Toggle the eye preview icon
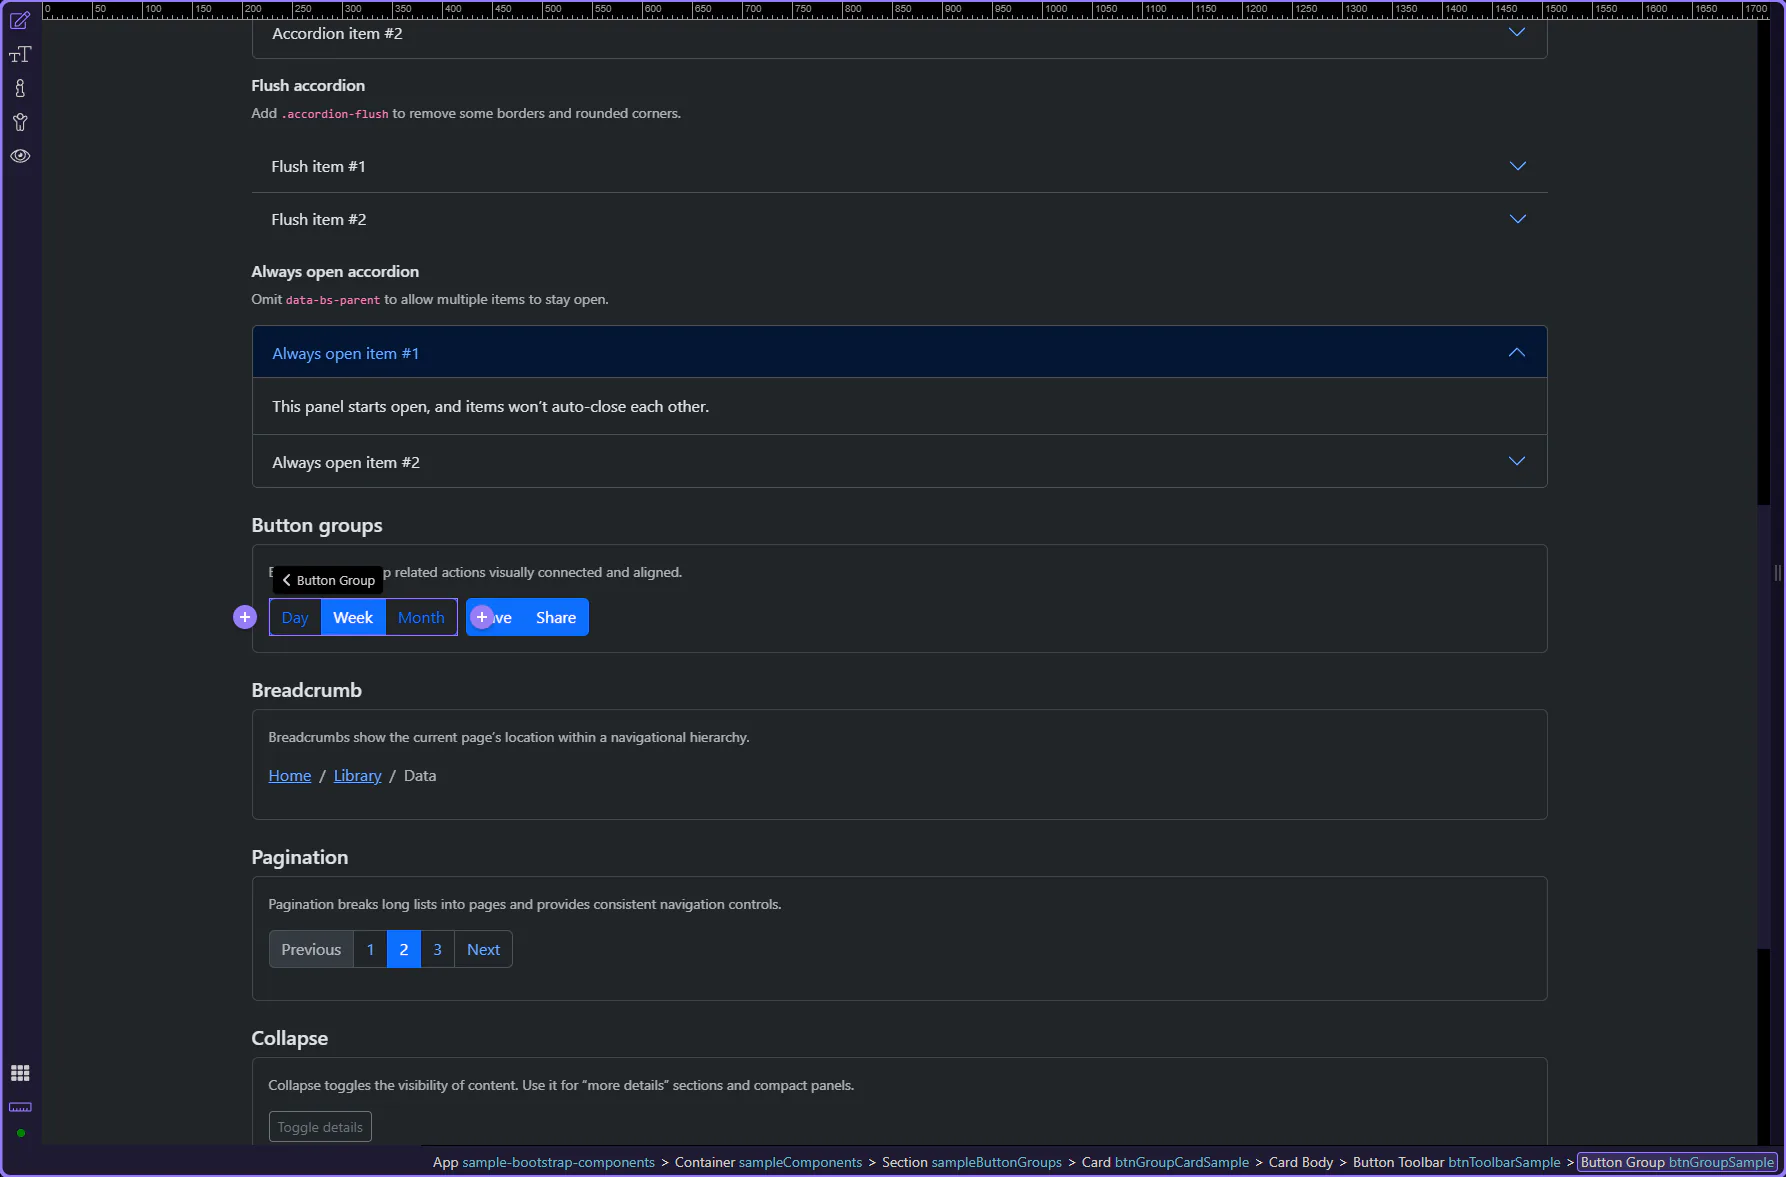1786x1177 pixels. [x=20, y=156]
